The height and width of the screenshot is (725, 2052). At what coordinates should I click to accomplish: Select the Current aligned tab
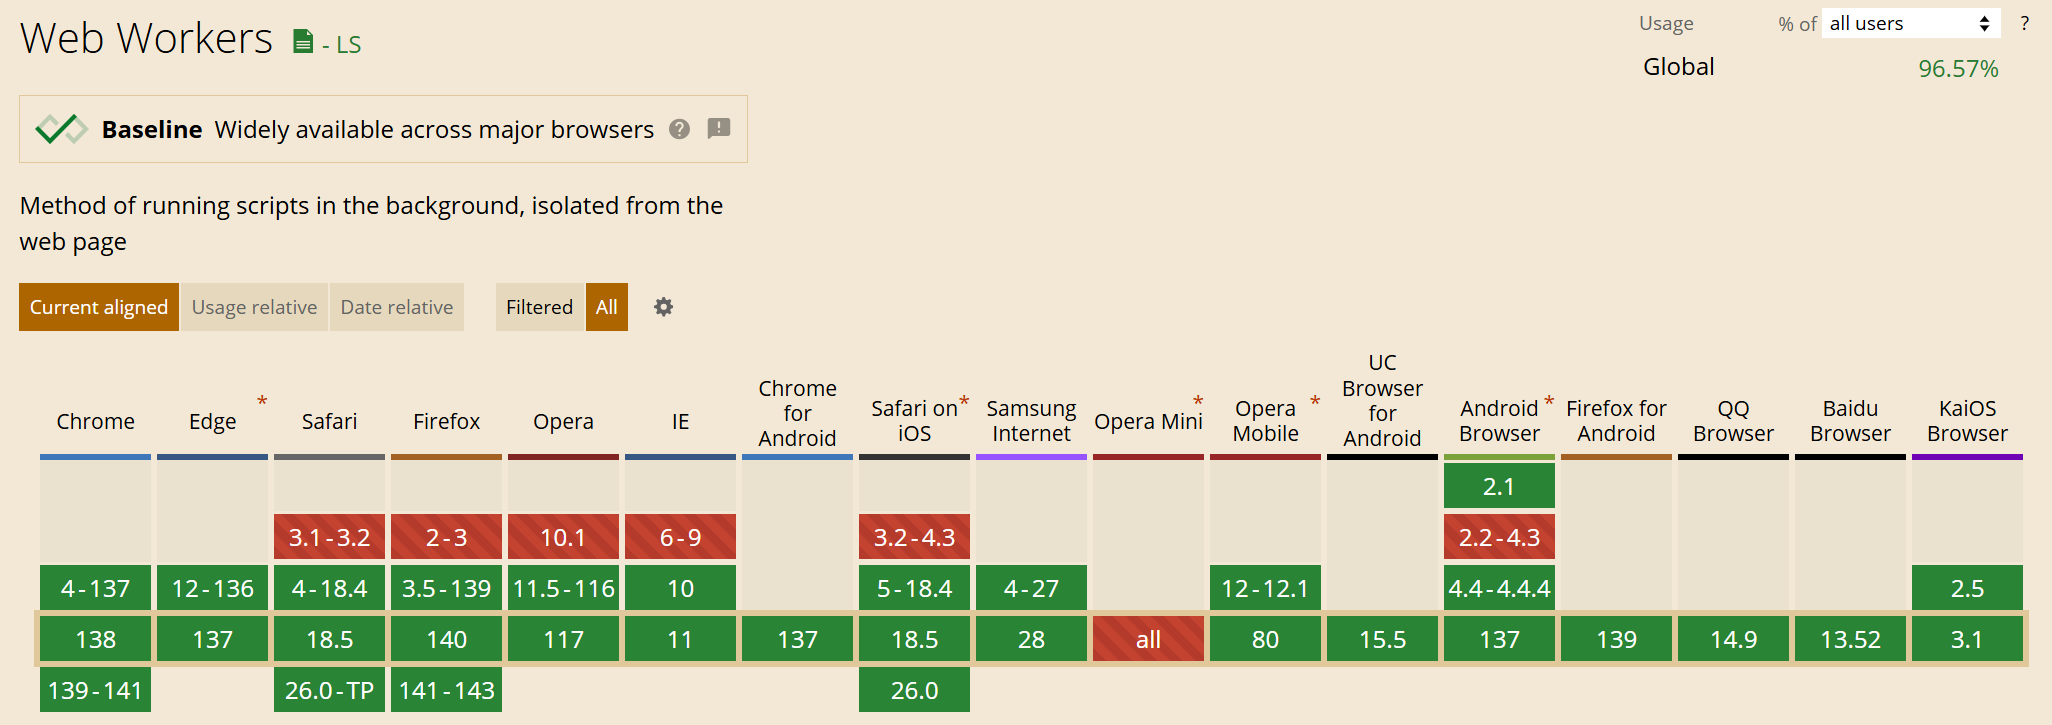click(98, 307)
